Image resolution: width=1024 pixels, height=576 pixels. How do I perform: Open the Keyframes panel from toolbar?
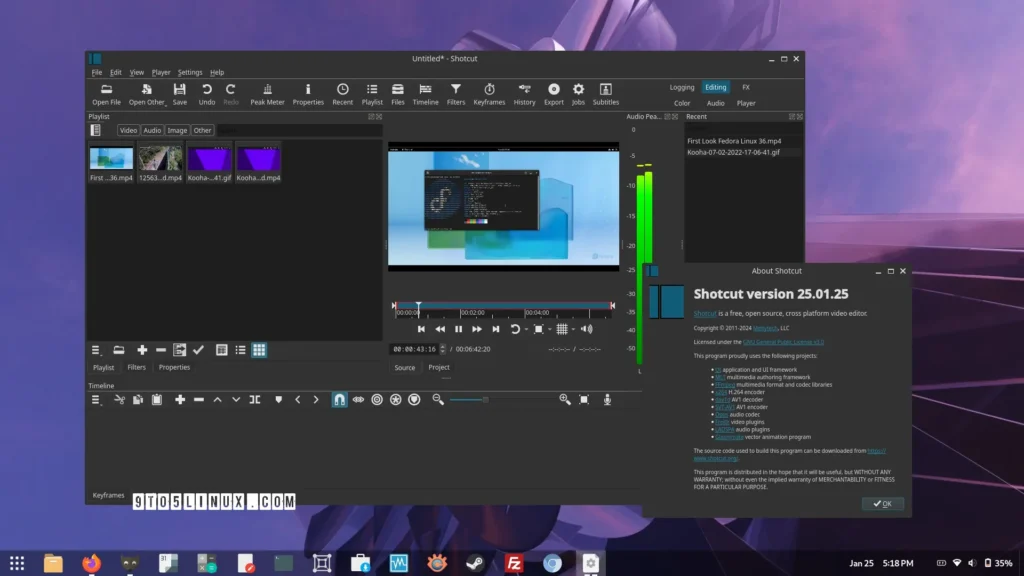(489, 94)
